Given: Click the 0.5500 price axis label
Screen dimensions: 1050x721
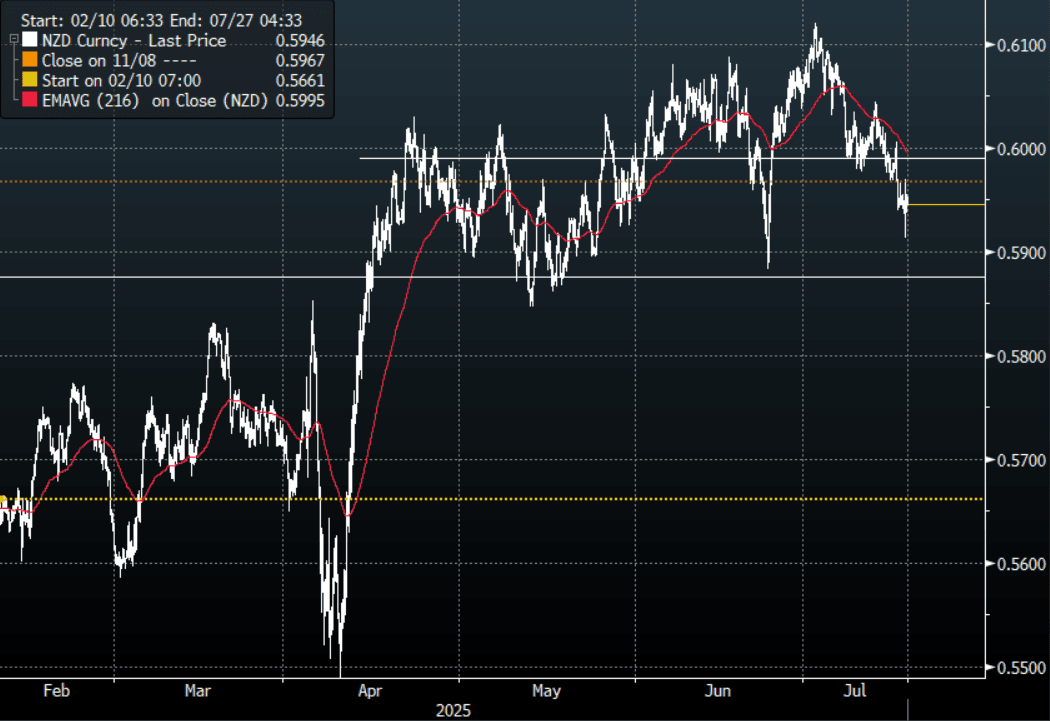Looking at the screenshot, I should click(x=1014, y=668).
